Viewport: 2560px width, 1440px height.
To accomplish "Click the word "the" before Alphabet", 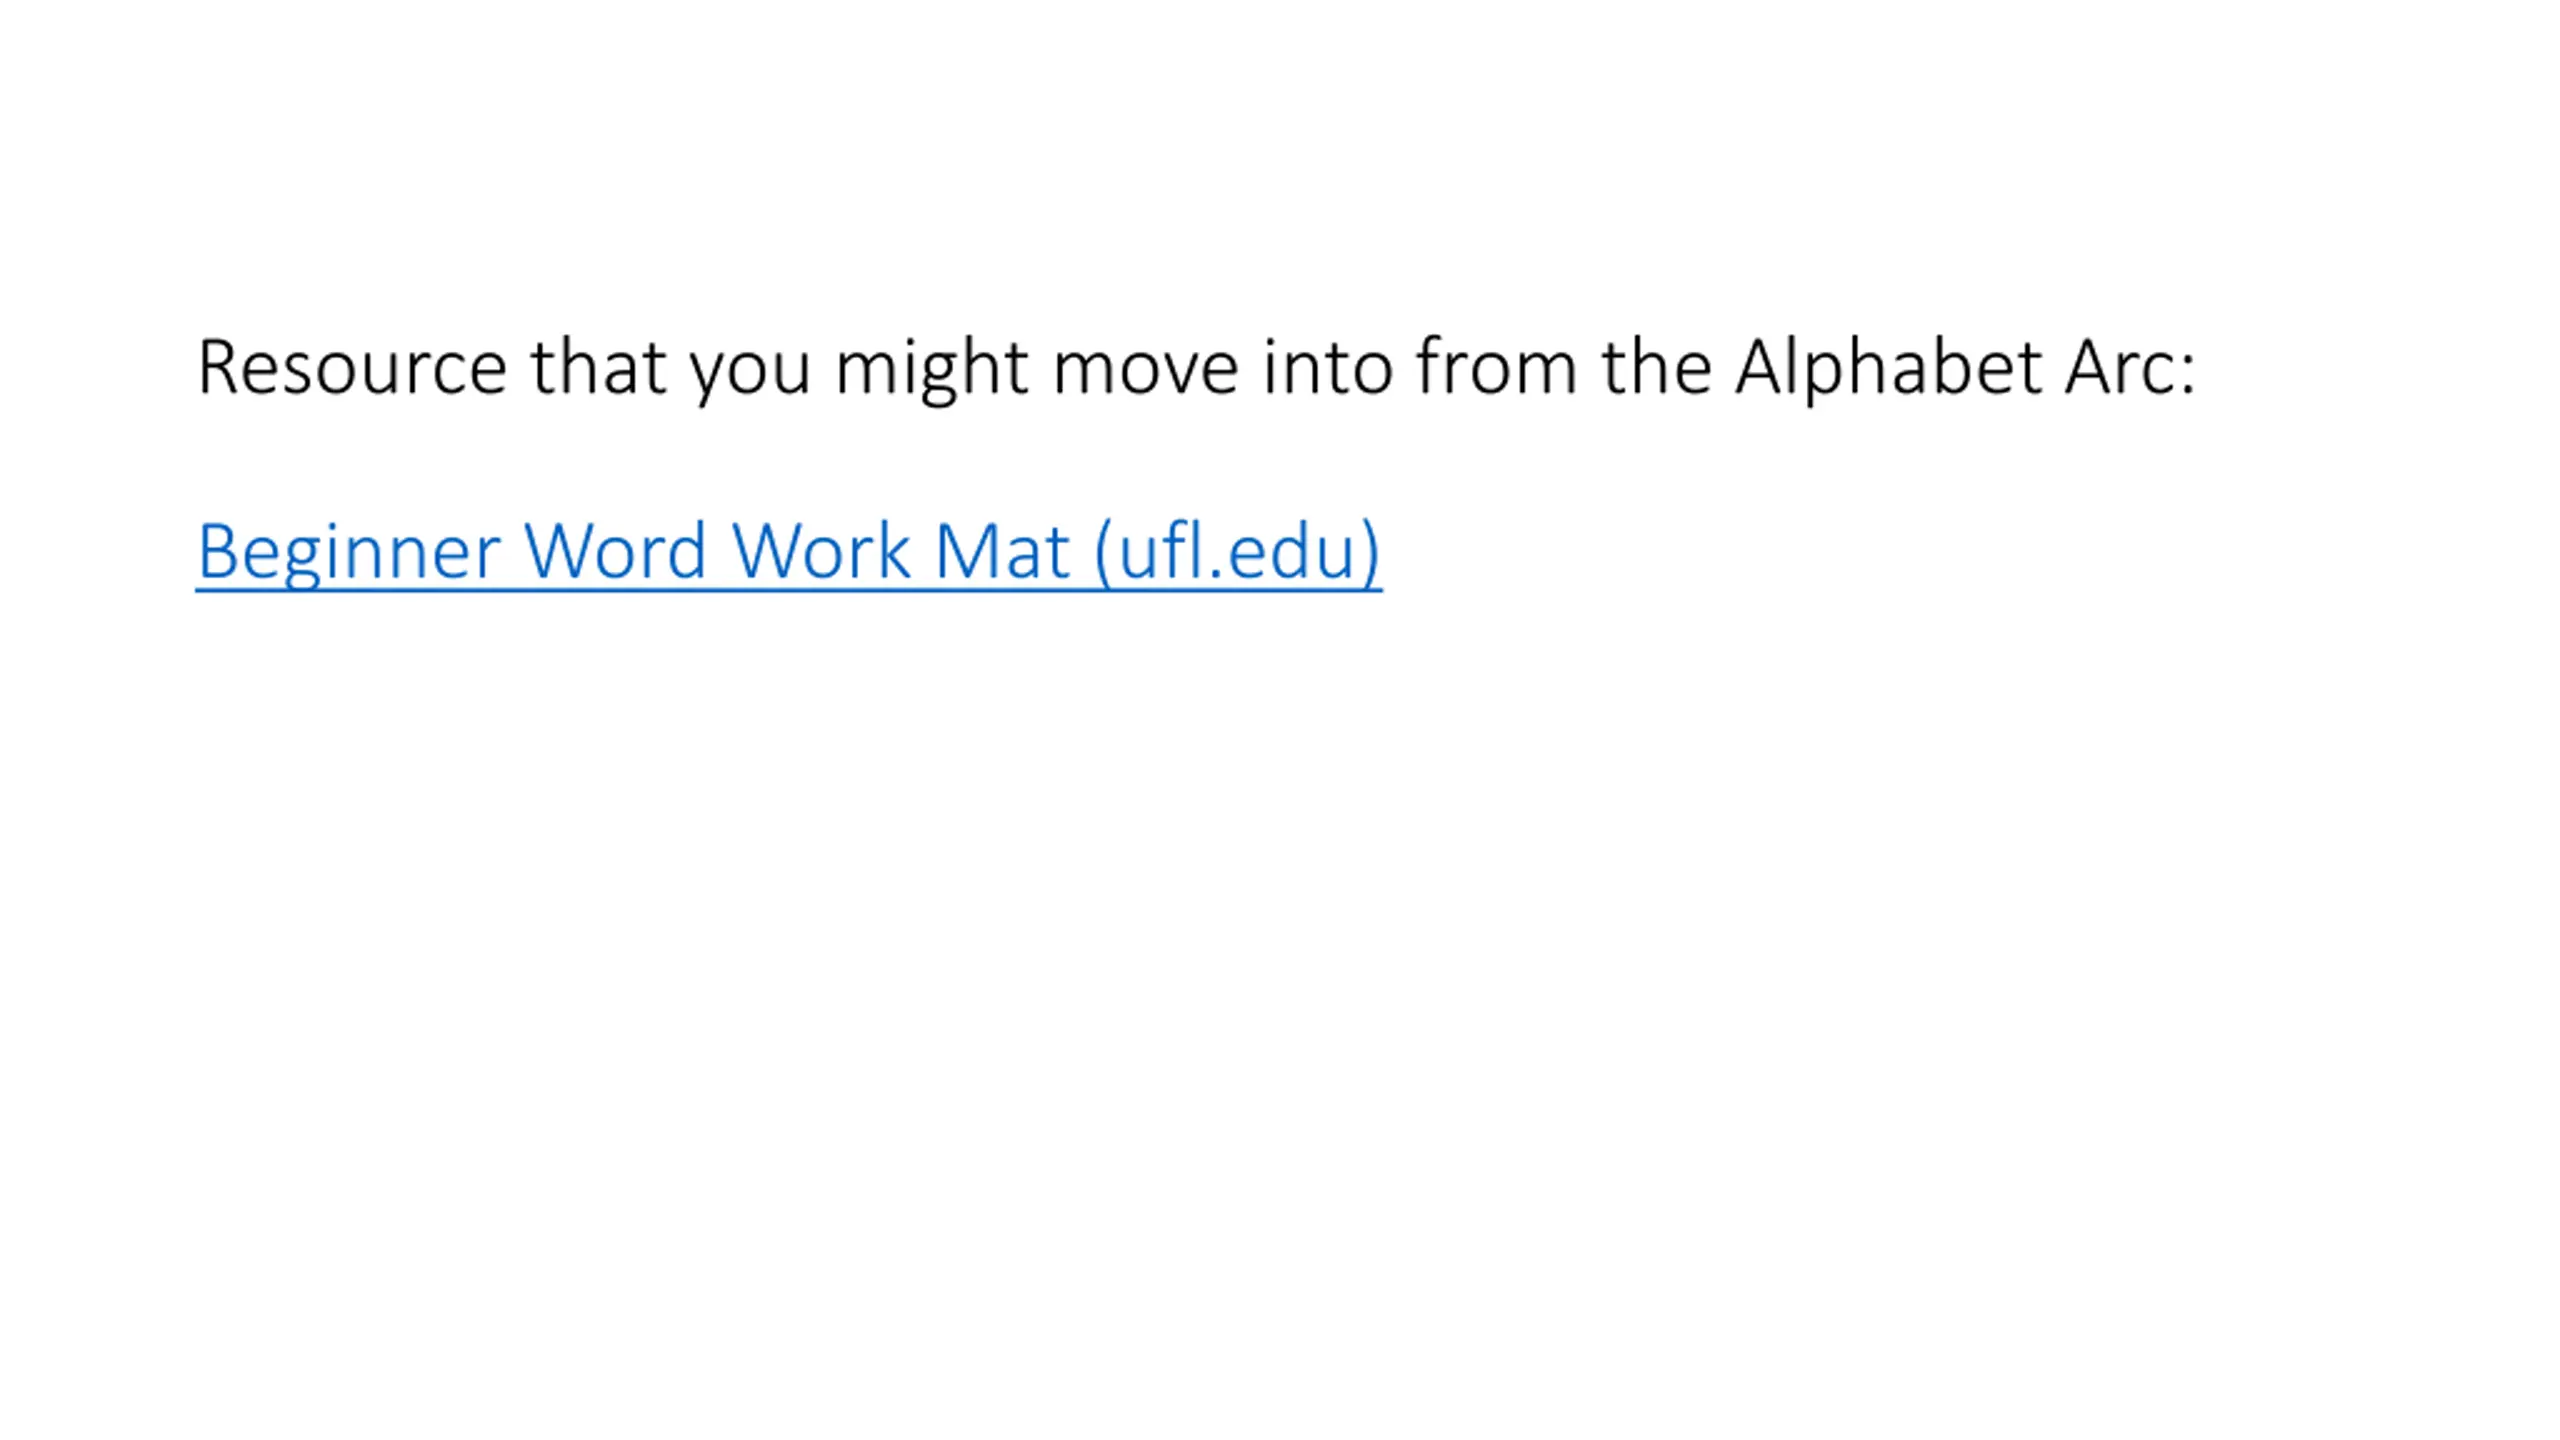I will tap(1656, 368).
